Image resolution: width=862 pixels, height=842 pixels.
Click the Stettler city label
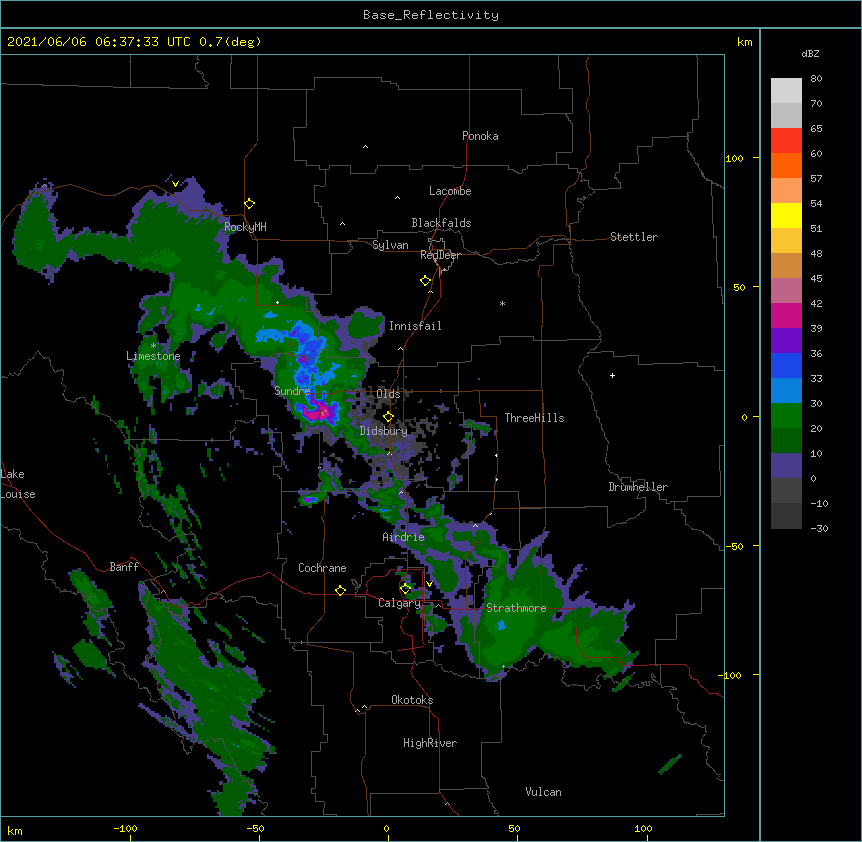(634, 237)
